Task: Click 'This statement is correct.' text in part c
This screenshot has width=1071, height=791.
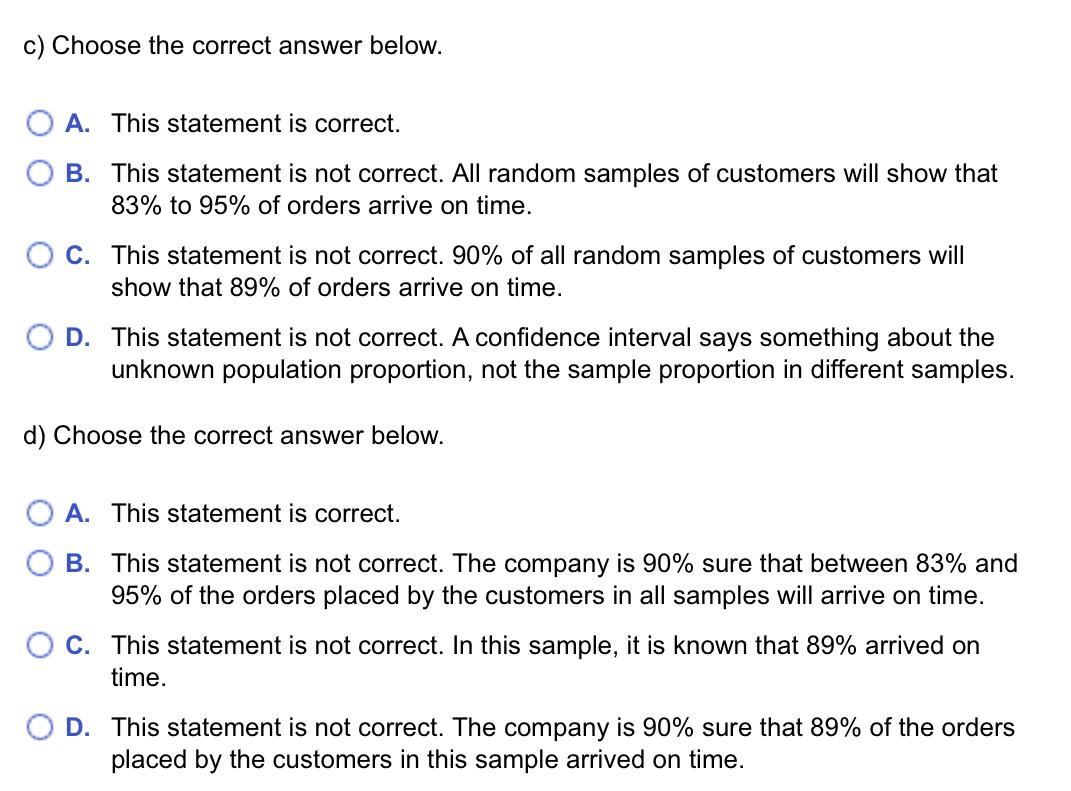Action: (256, 124)
